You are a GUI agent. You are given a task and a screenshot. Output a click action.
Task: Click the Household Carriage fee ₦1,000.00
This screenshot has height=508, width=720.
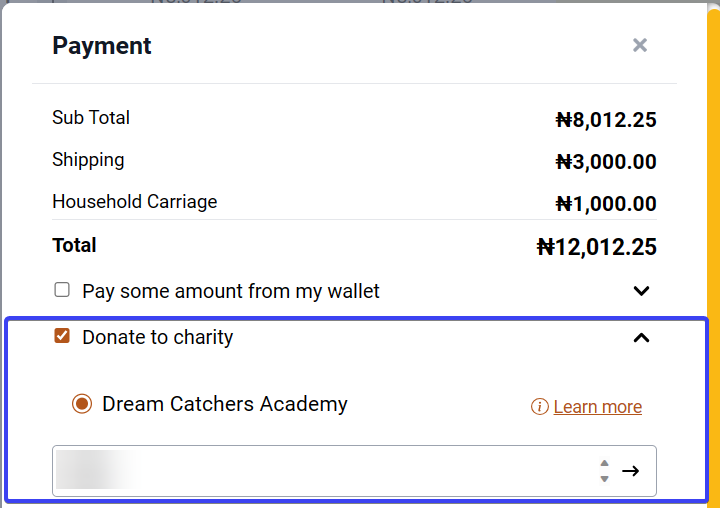pos(606,204)
